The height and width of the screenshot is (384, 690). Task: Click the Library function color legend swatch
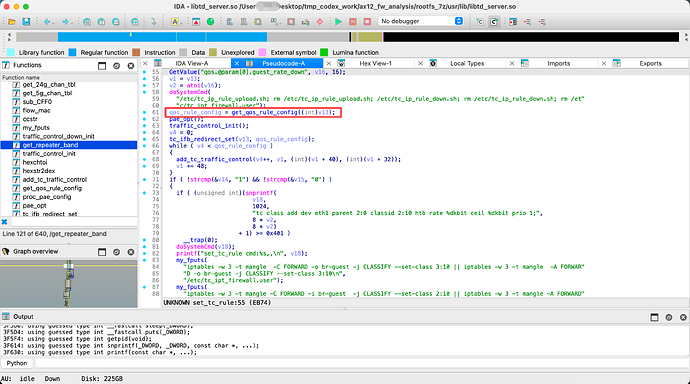click(11, 52)
